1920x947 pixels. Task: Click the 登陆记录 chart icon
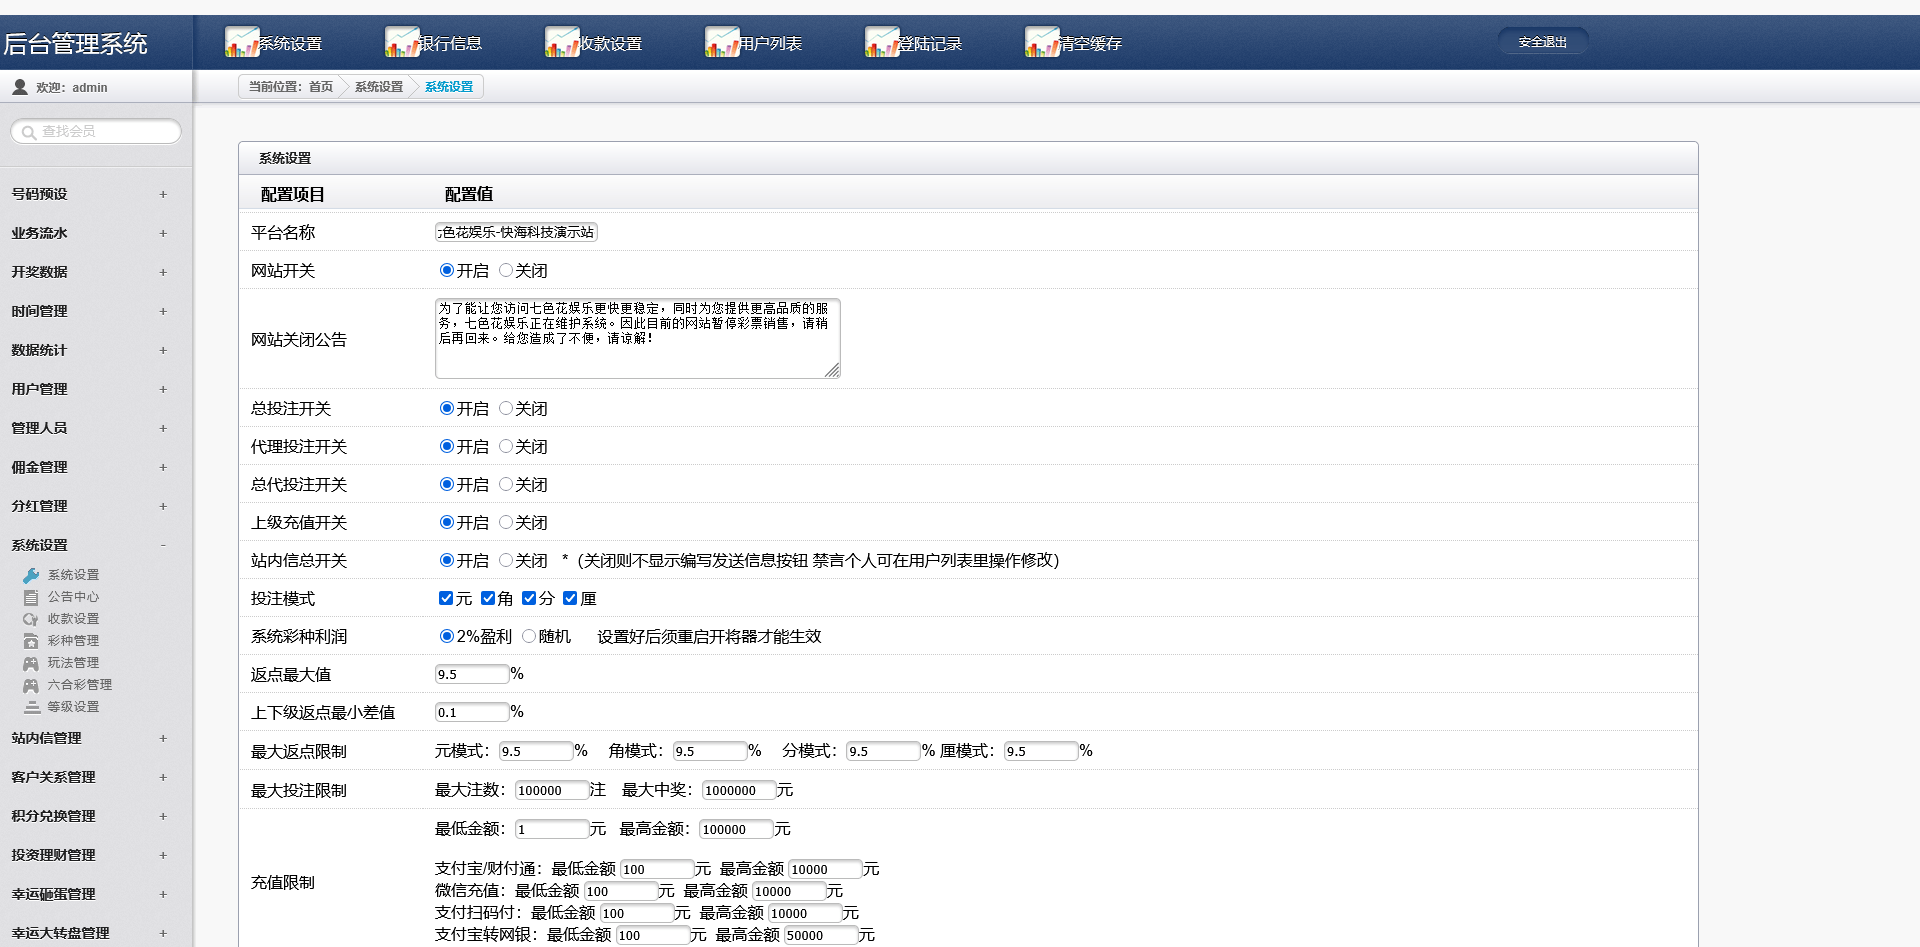coord(880,42)
